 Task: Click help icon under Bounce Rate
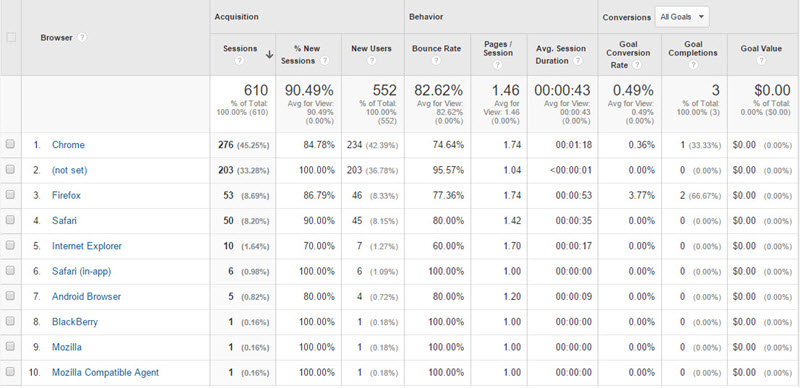[x=436, y=61]
